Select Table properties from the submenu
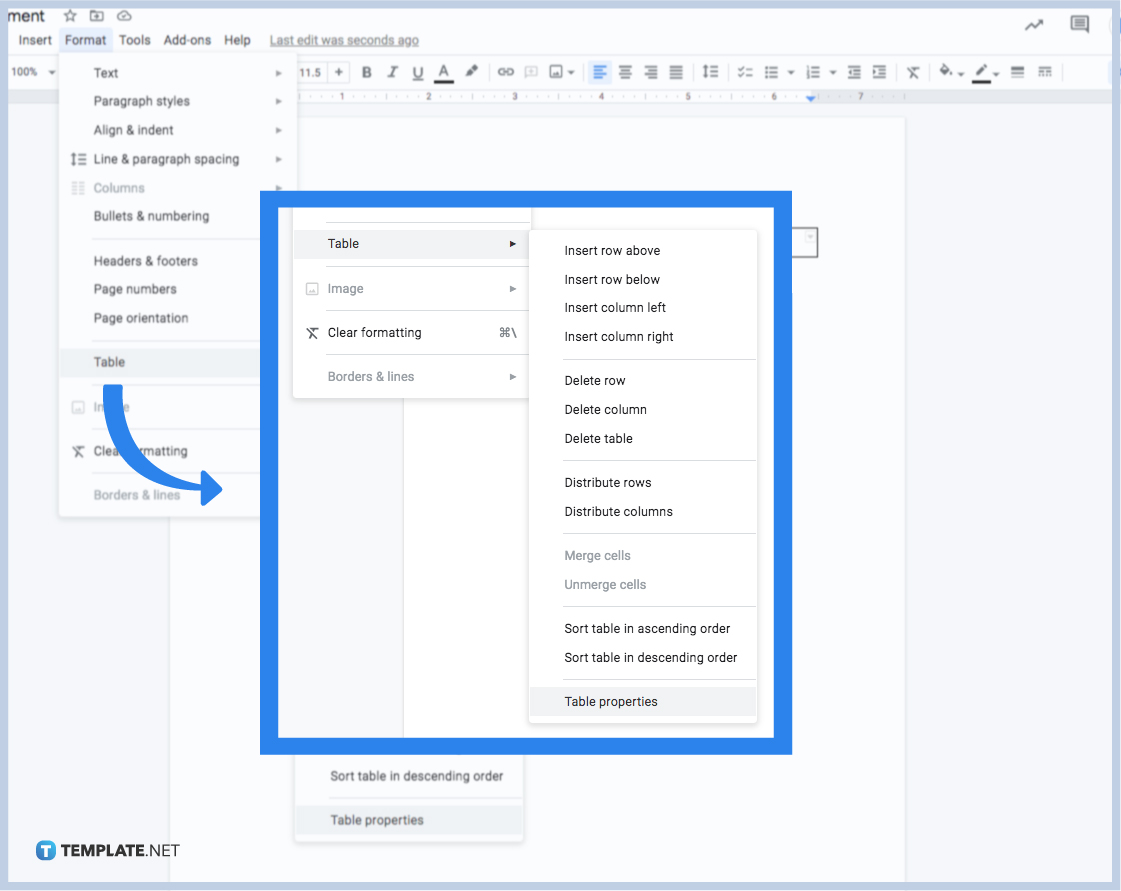 click(611, 701)
